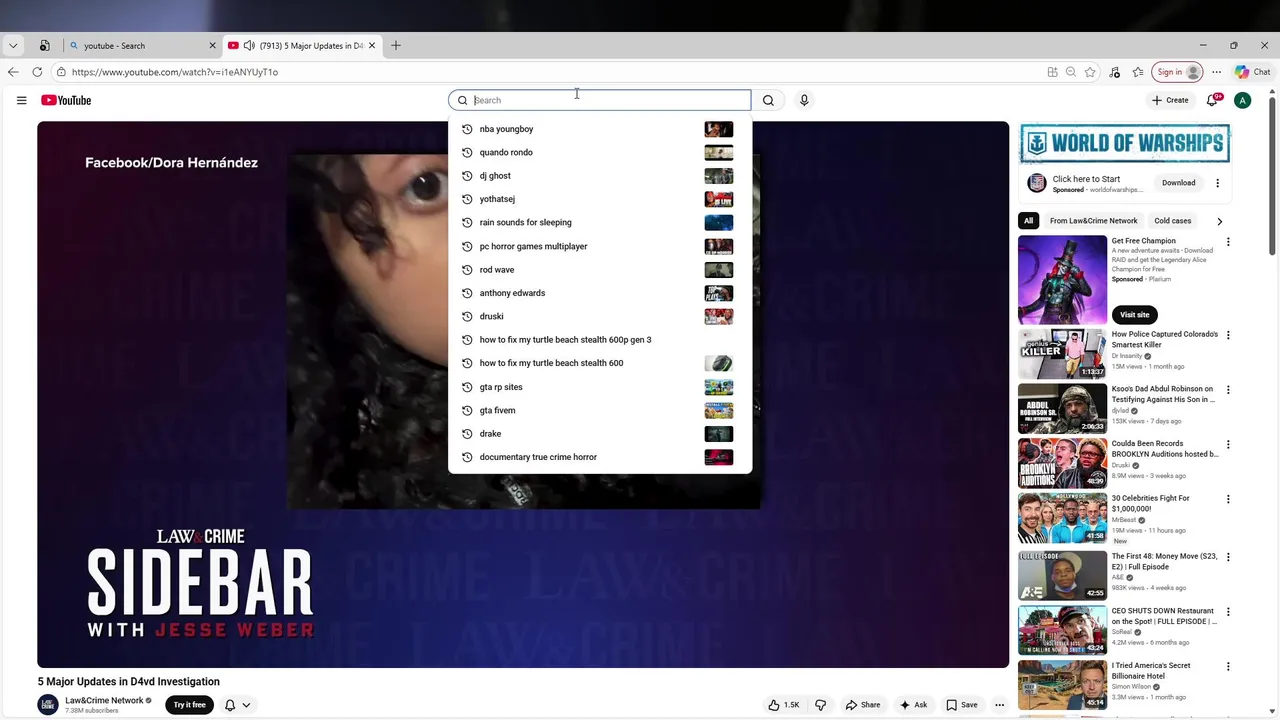Show more filter chips with right arrow
The height and width of the screenshot is (720, 1280).
[x=1219, y=221]
